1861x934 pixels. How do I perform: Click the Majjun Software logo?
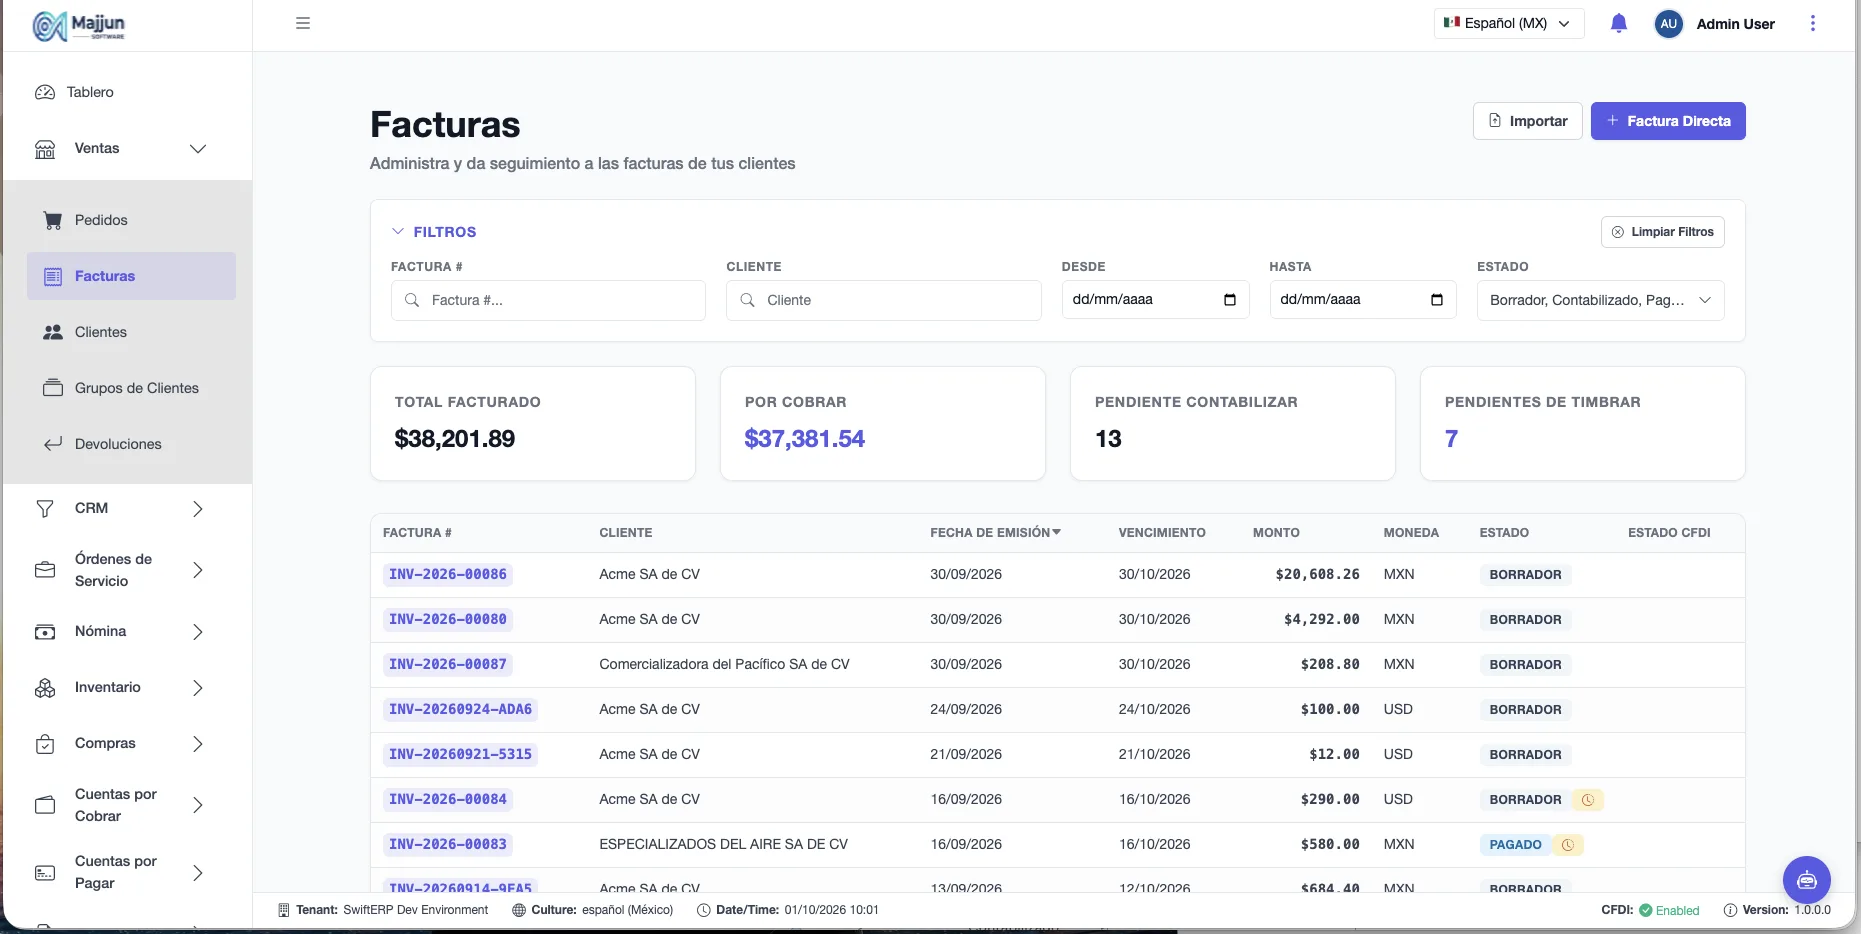(79, 26)
